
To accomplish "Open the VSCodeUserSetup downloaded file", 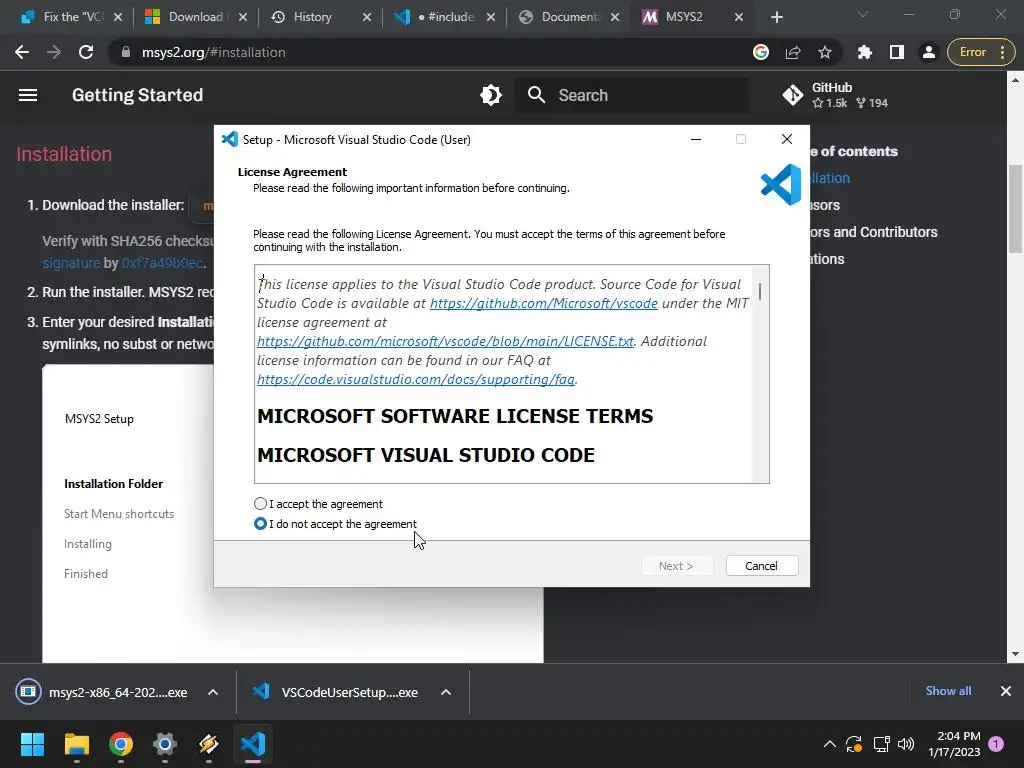I will 336,692.
